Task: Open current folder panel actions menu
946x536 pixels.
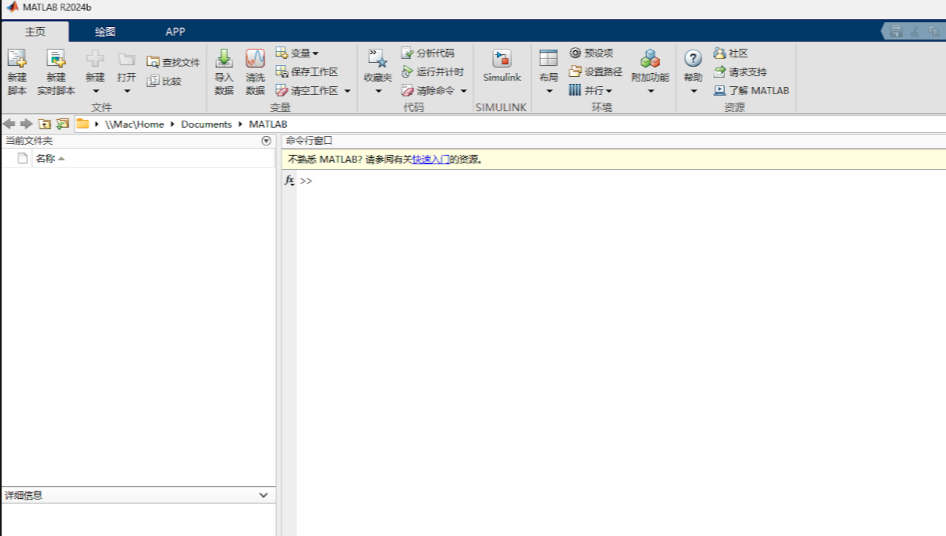Action: coord(266,141)
